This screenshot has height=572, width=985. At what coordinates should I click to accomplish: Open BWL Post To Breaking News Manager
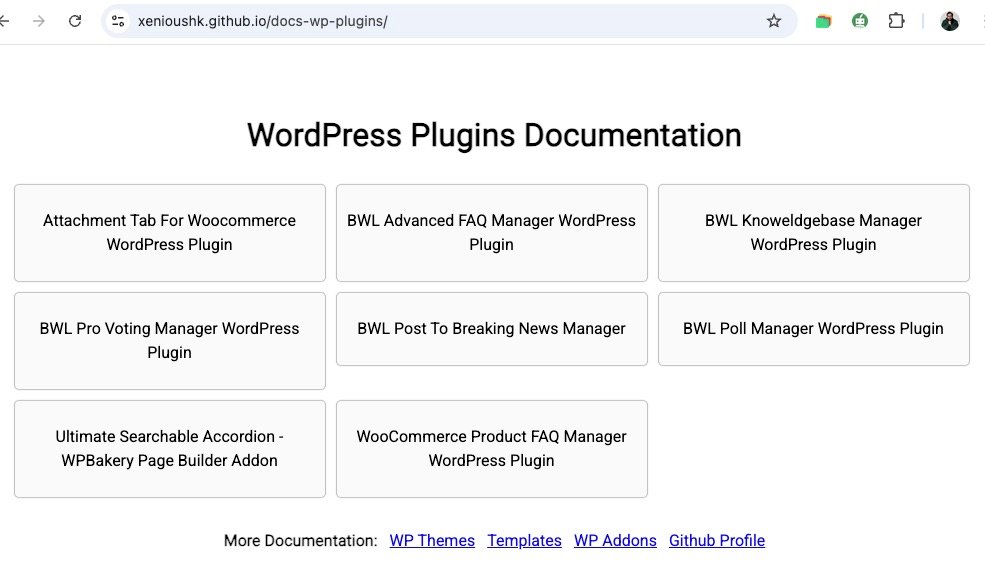pos(491,329)
